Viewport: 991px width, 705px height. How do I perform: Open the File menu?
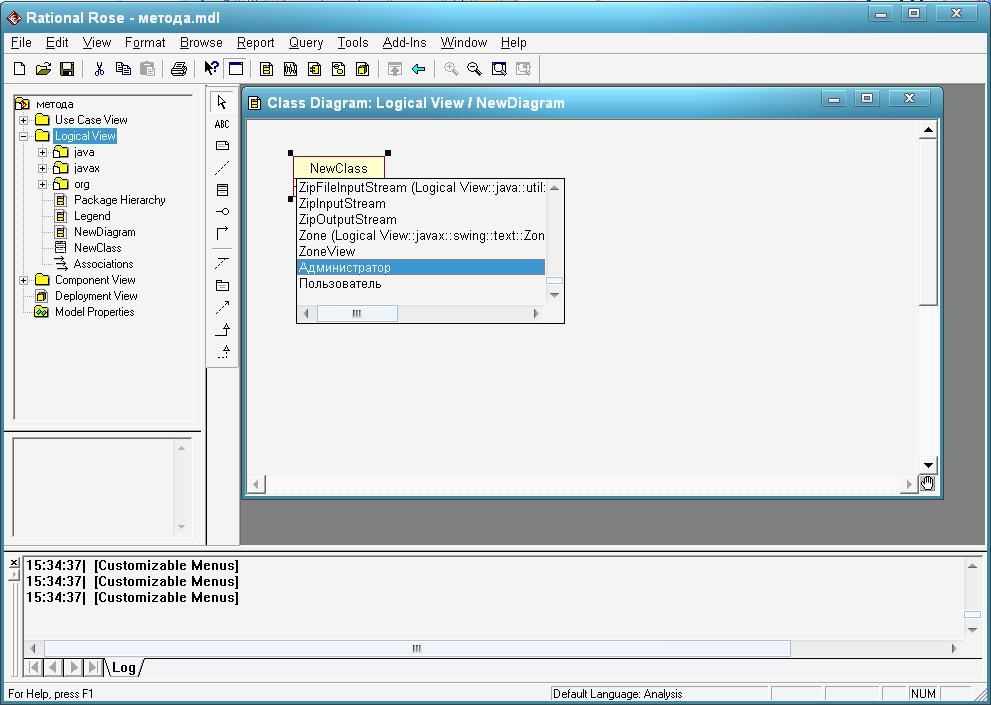[21, 42]
